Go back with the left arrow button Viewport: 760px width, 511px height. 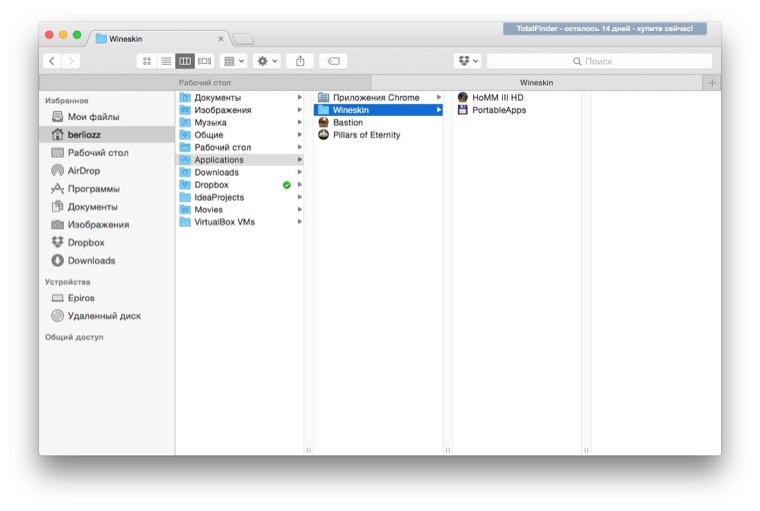[x=52, y=61]
